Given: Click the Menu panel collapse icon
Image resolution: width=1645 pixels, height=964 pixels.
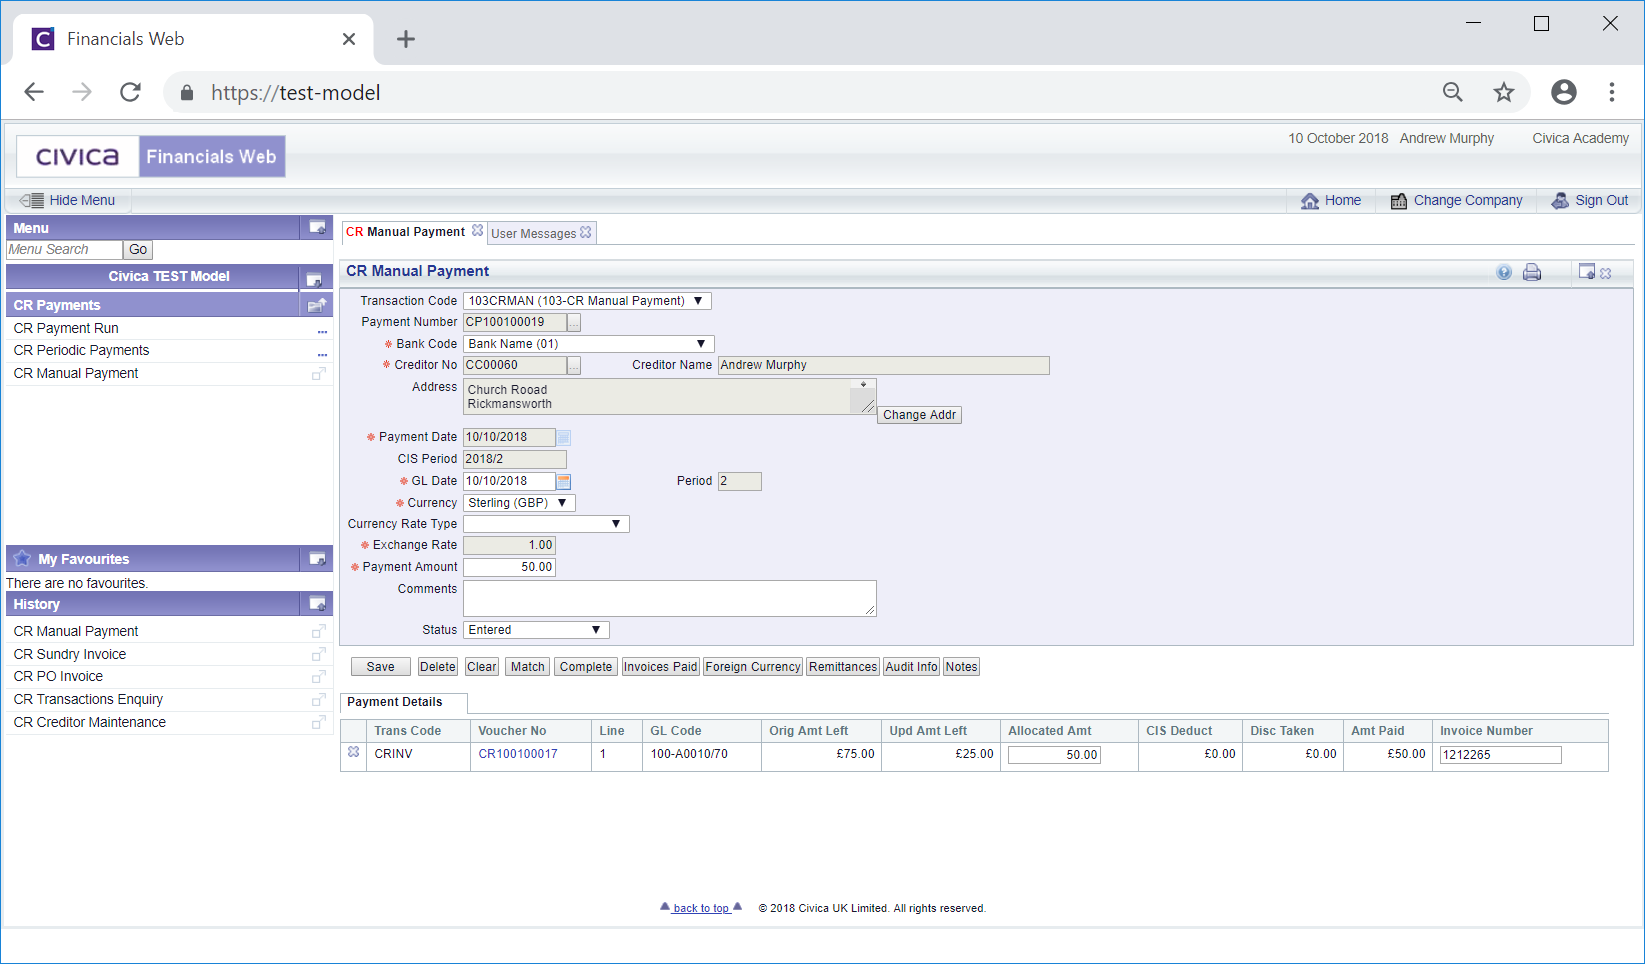Looking at the screenshot, I should coord(317,228).
